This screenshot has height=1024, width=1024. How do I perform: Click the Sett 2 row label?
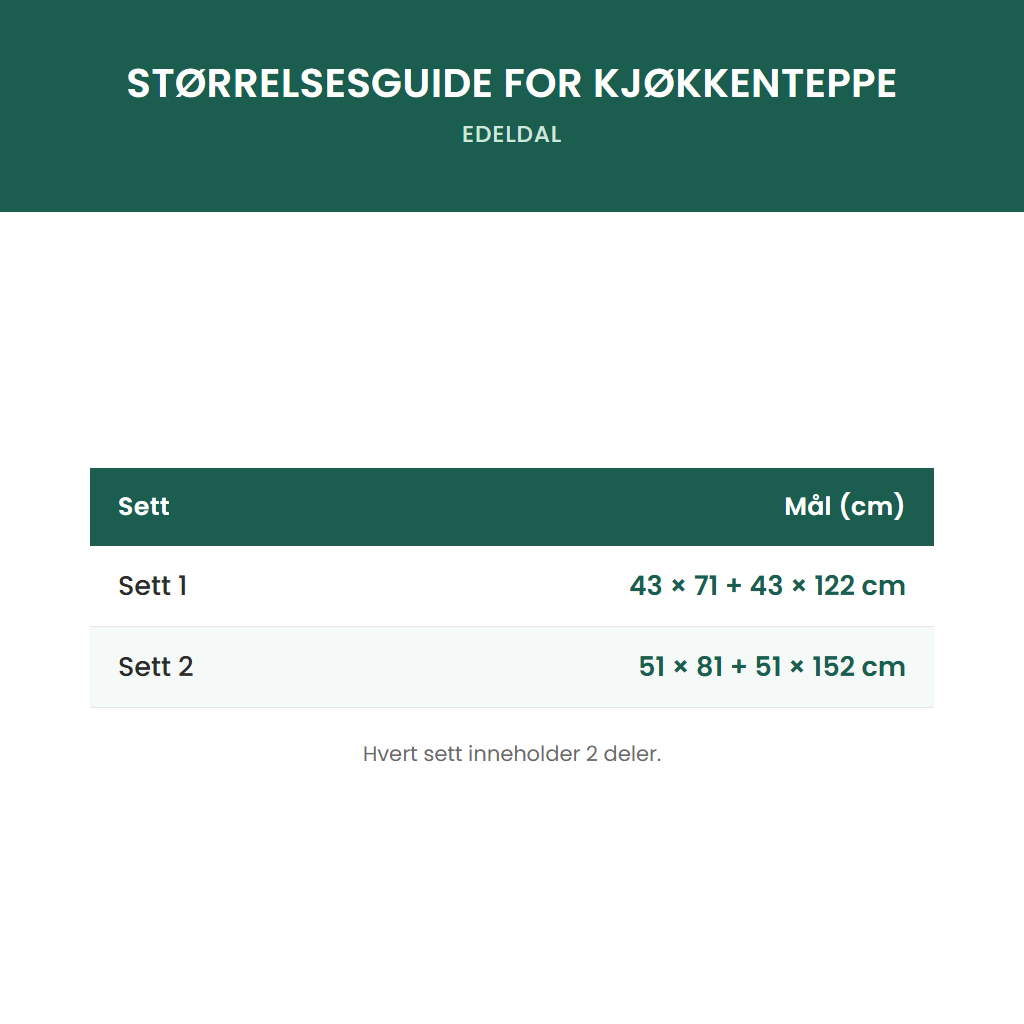[x=155, y=667]
